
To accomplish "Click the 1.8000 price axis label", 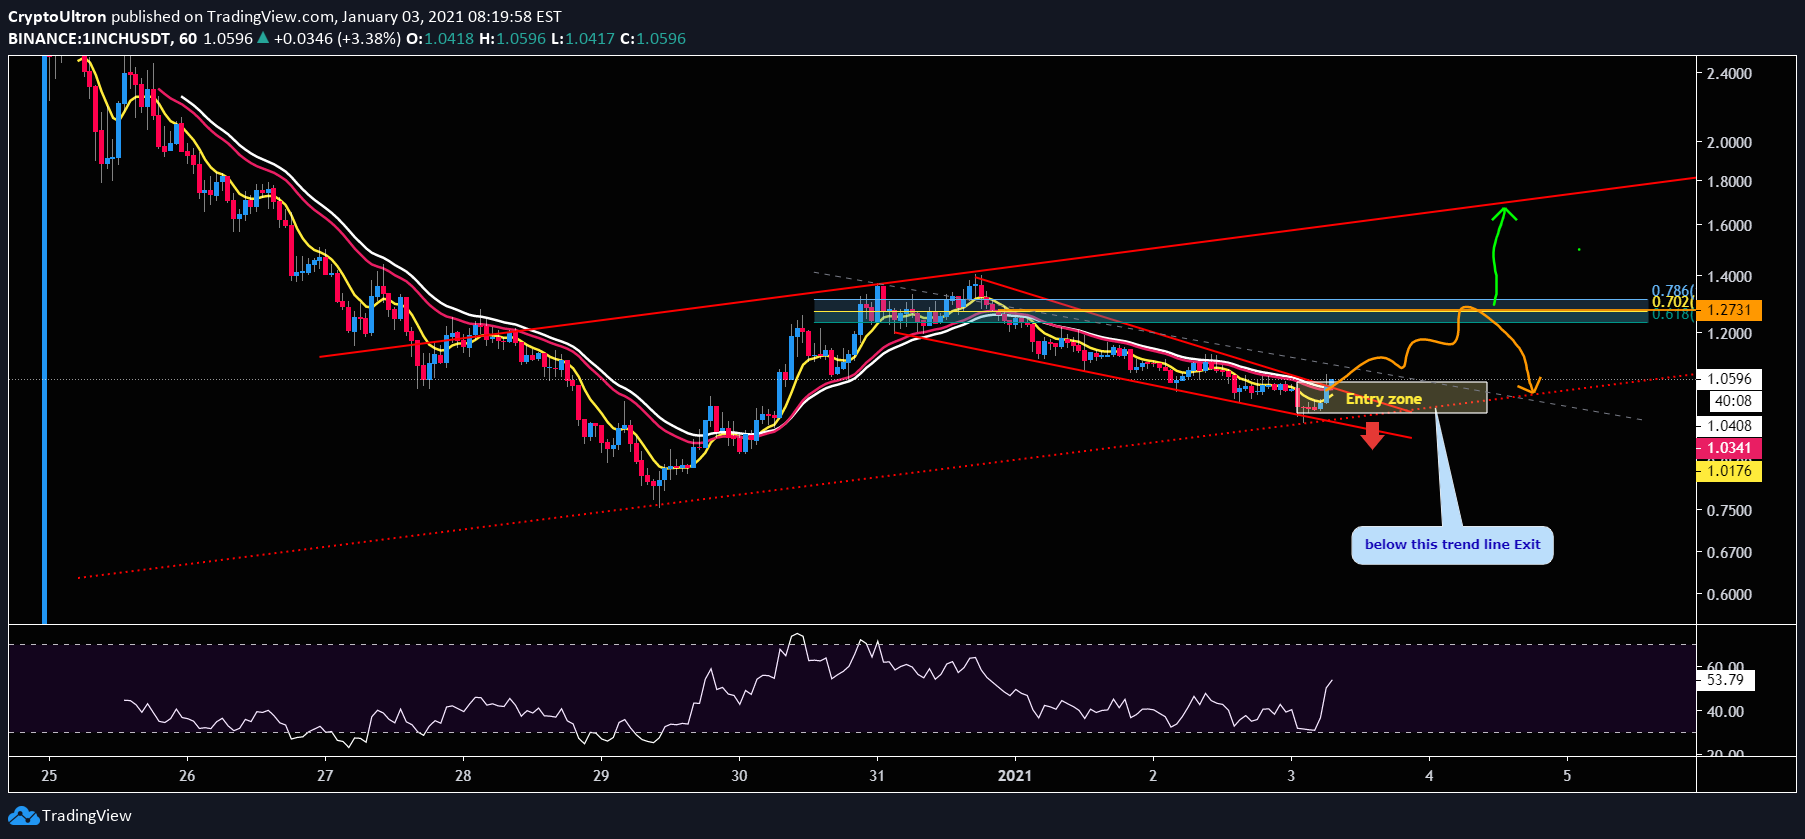I will pyautogui.click(x=1729, y=182).
